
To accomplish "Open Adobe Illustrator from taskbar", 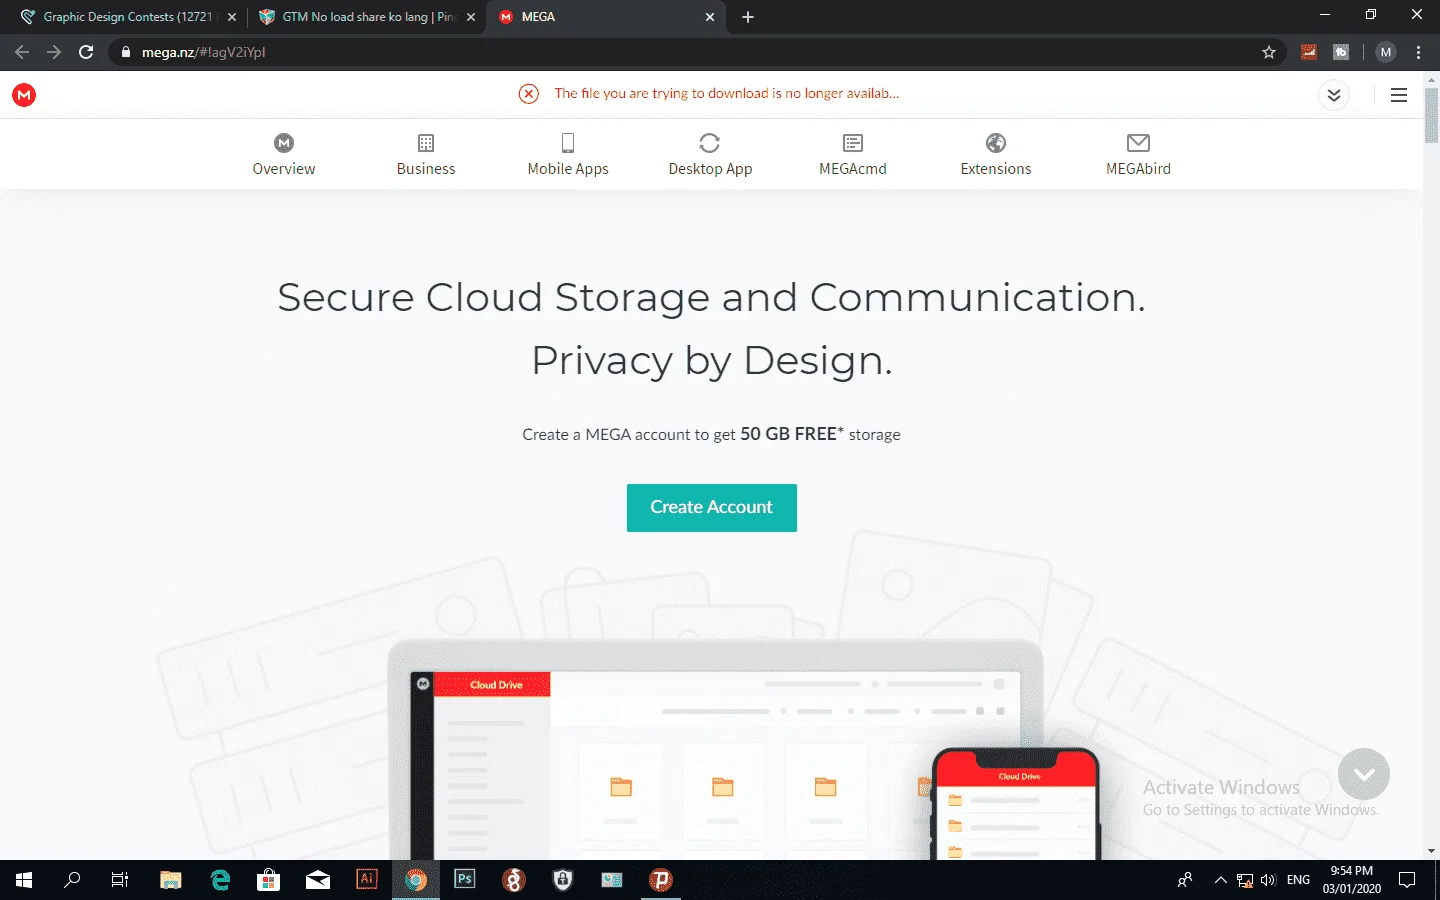I will click(367, 880).
